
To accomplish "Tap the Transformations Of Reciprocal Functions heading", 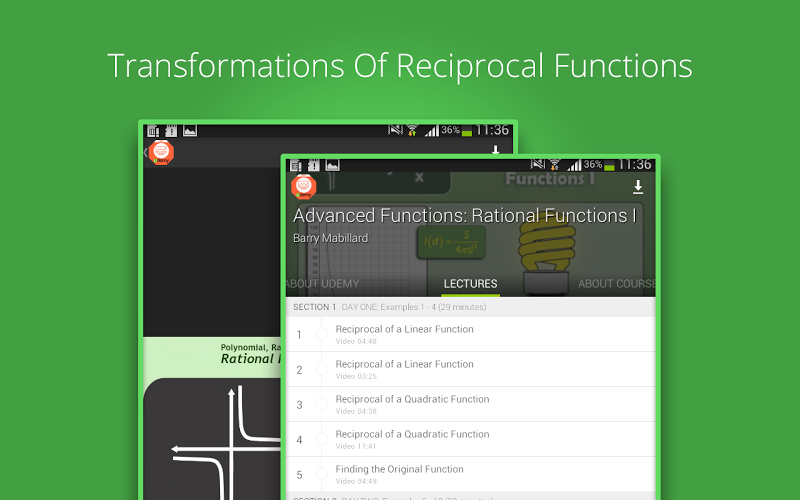I will click(400, 66).
